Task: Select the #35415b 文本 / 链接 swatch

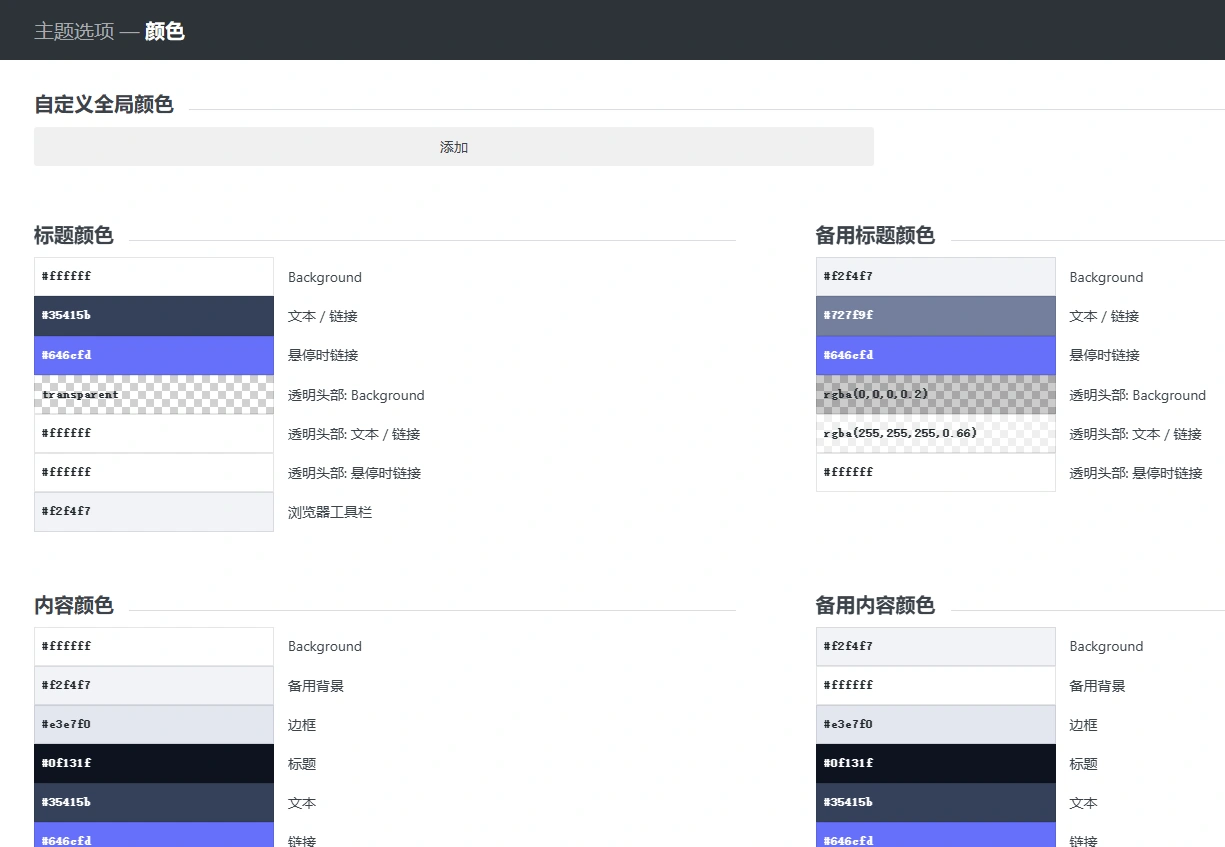Action: [153, 316]
